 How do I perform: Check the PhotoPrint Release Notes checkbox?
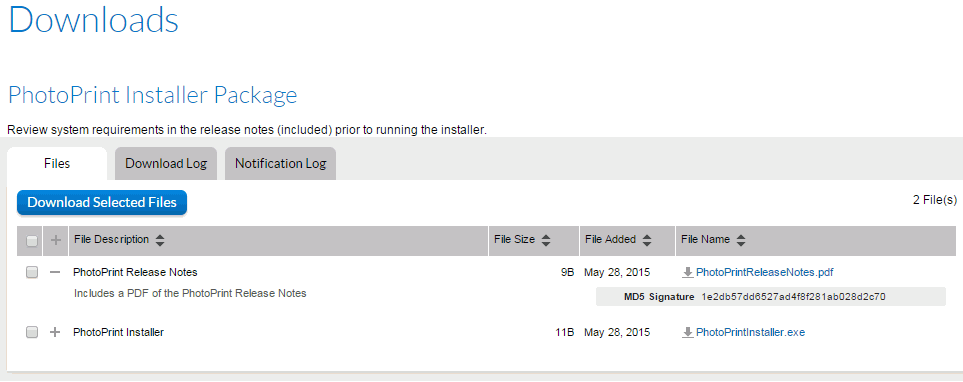(32, 272)
